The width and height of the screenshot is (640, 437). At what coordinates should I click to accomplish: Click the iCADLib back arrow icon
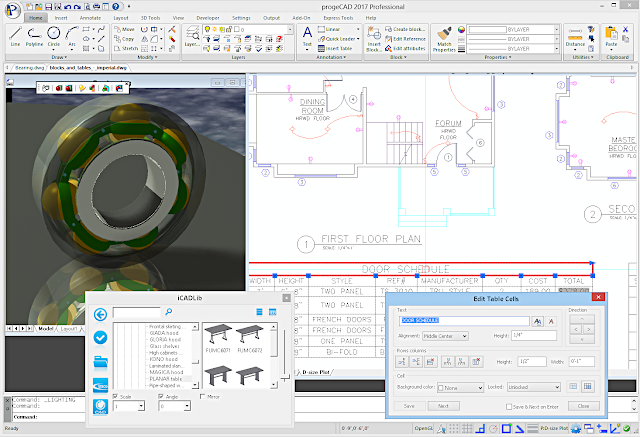point(100,314)
